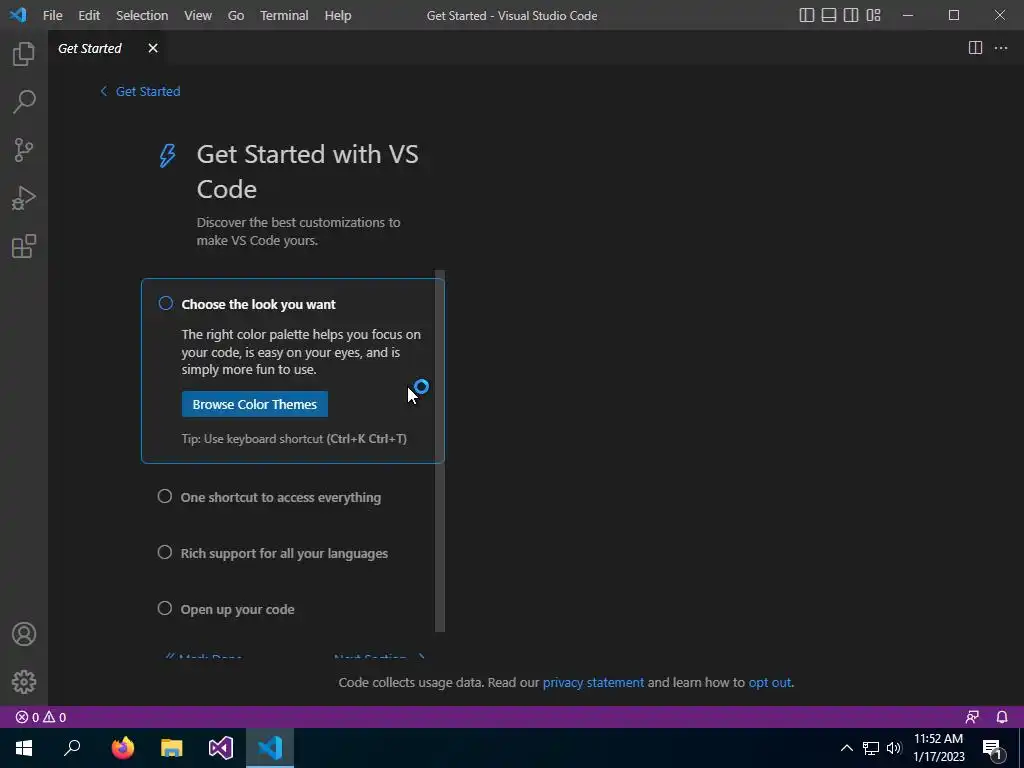Viewport: 1024px width, 768px height.
Task: Click the walkthrough steps scrollbar
Action: [x=440, y=451]
